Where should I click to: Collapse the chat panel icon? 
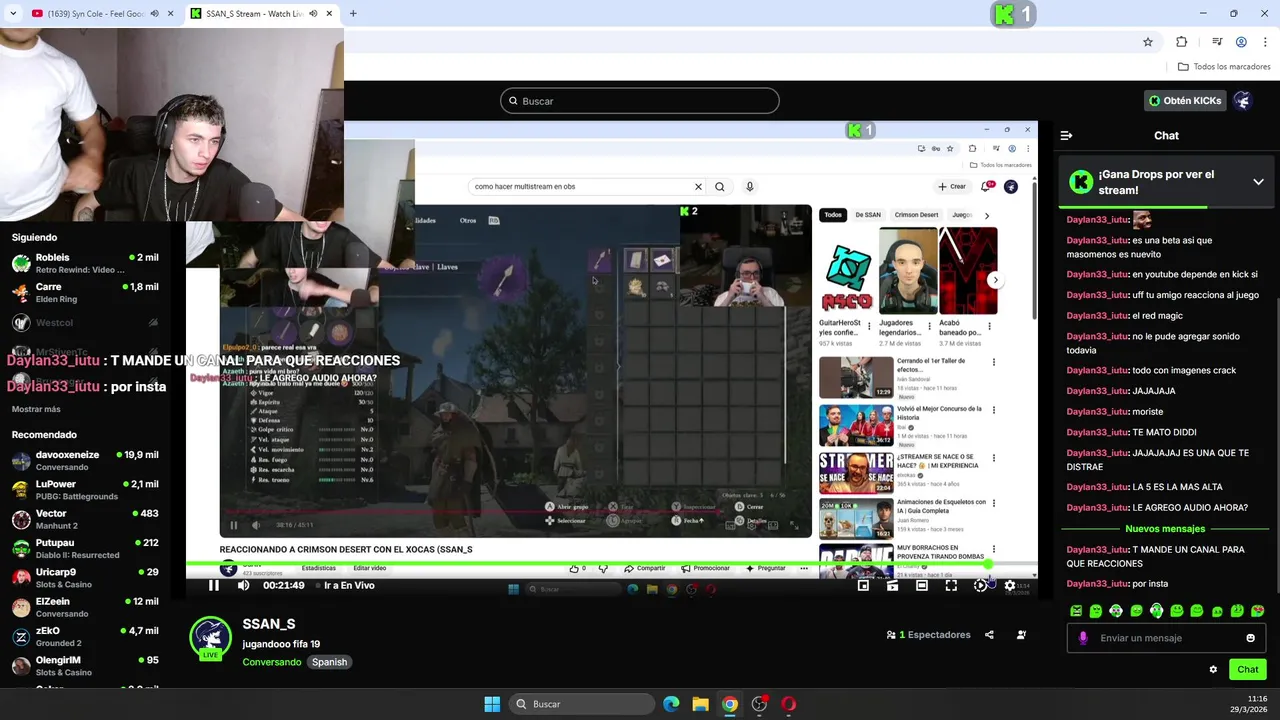coord(1066,135)
